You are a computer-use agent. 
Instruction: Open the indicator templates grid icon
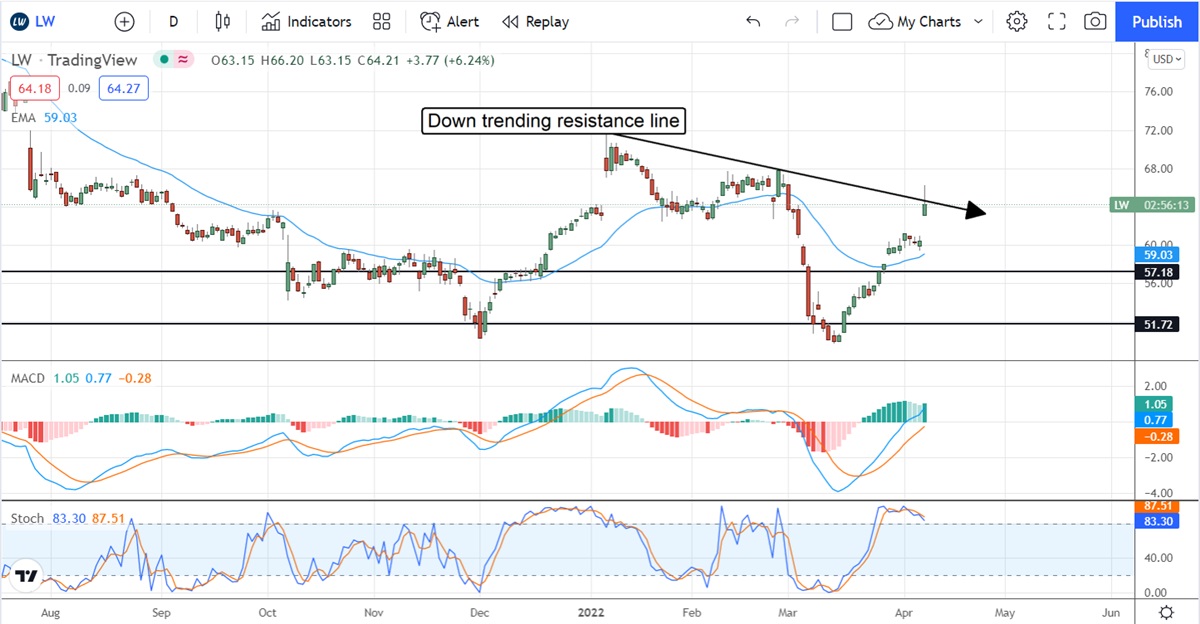[x=381, y=21]
